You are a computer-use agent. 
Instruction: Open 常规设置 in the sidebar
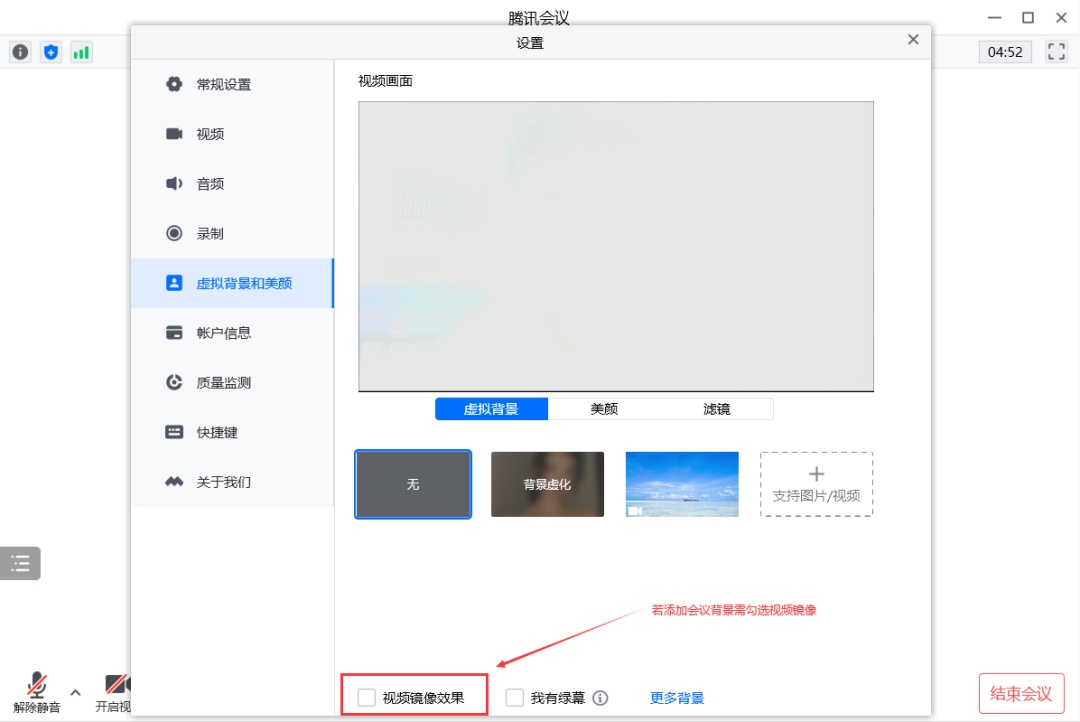(223, 85)
